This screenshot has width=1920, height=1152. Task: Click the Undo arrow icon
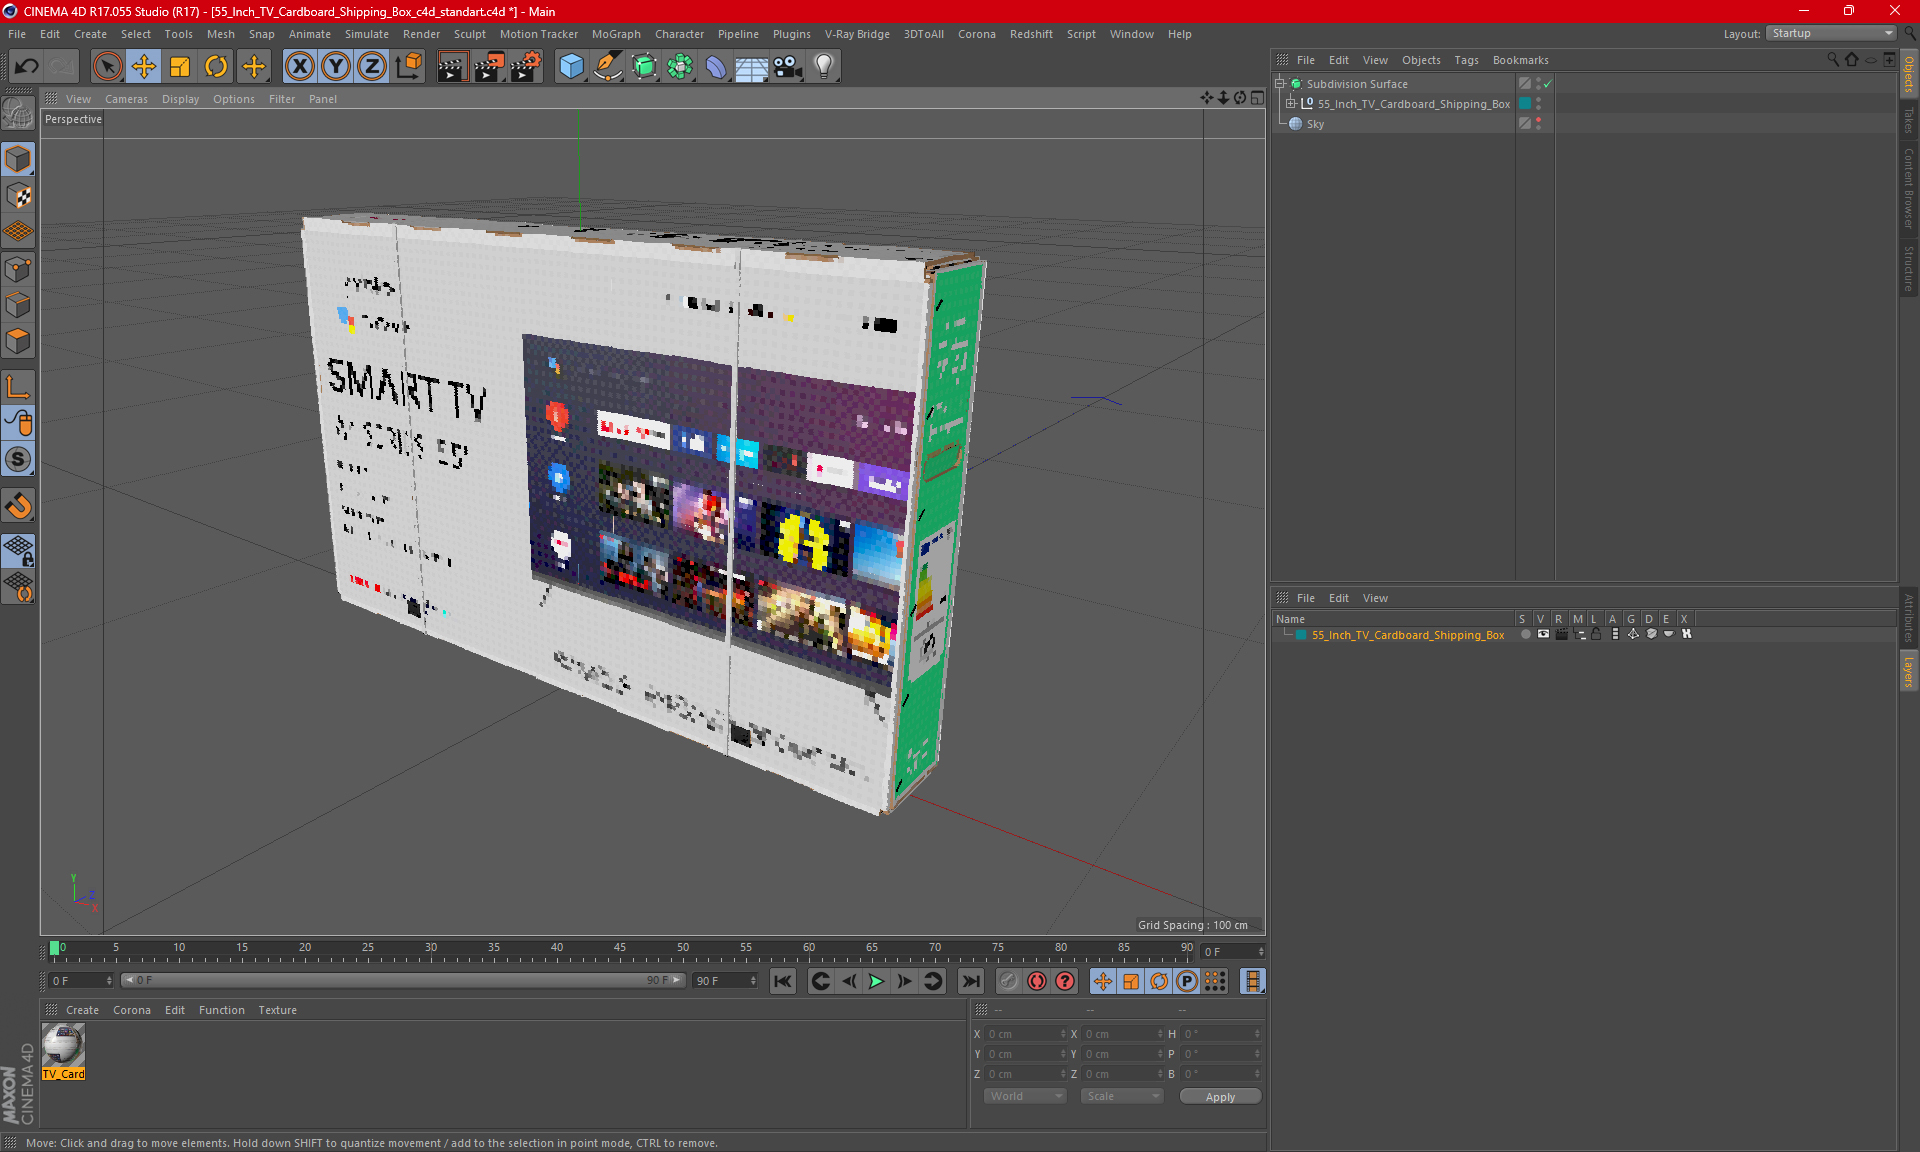click(x=27, y=67)
